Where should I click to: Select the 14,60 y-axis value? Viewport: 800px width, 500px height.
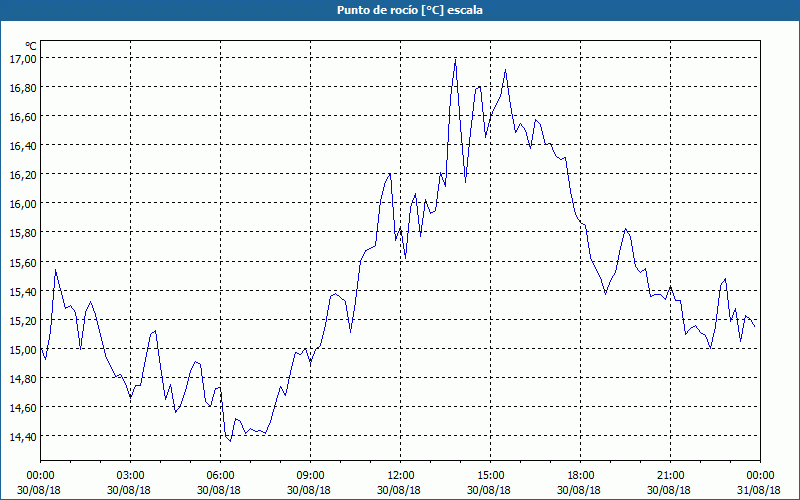pos(23,407)
